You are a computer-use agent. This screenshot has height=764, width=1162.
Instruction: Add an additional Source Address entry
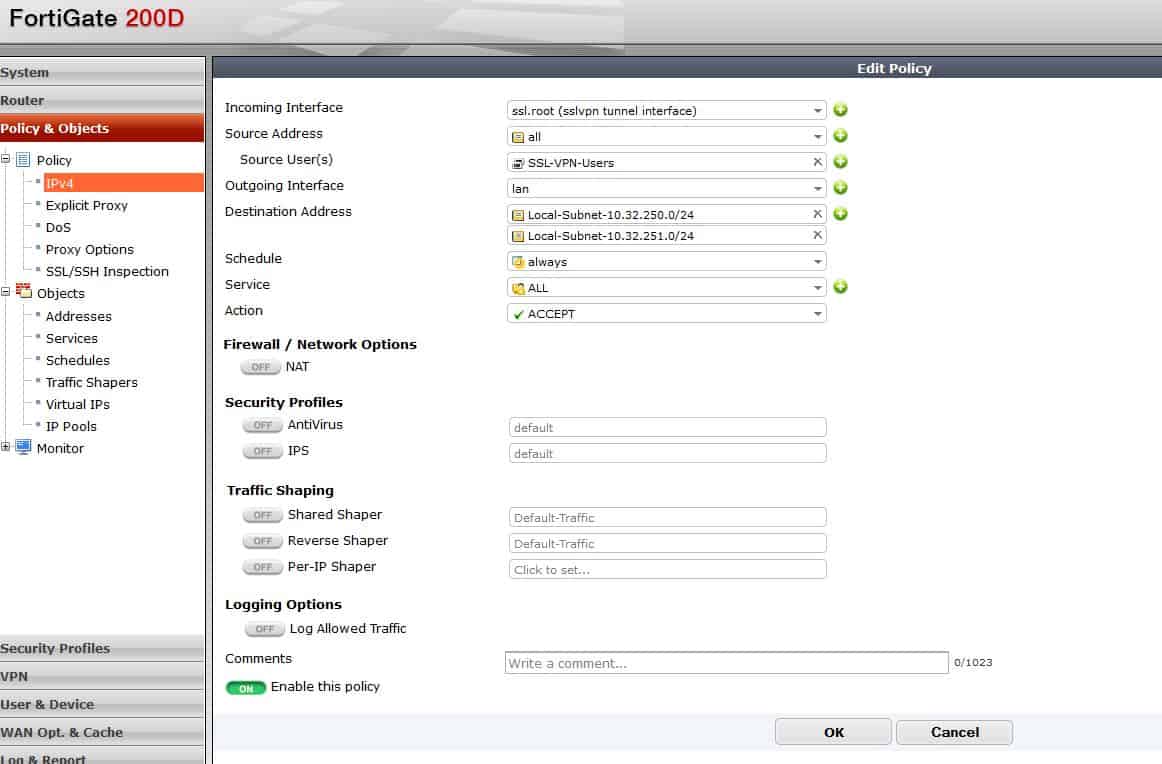pos(840,136)
